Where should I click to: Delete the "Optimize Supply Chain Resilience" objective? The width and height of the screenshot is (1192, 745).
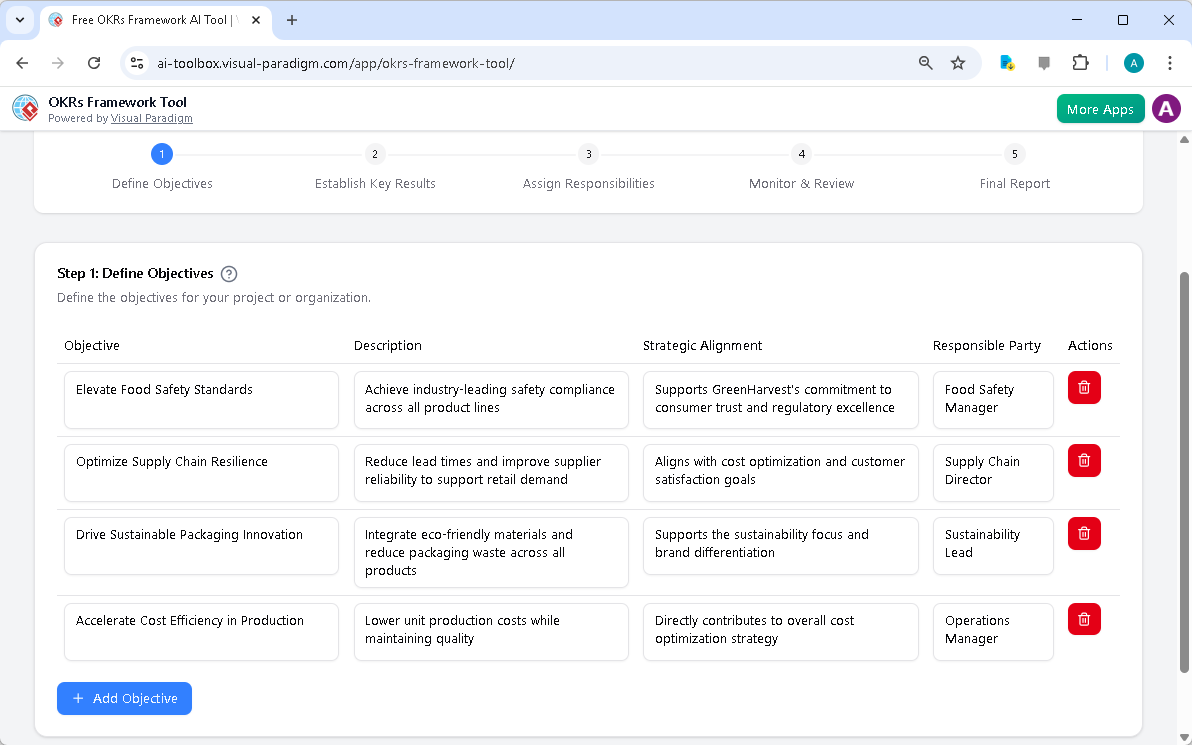click(x=1083, y=460)
